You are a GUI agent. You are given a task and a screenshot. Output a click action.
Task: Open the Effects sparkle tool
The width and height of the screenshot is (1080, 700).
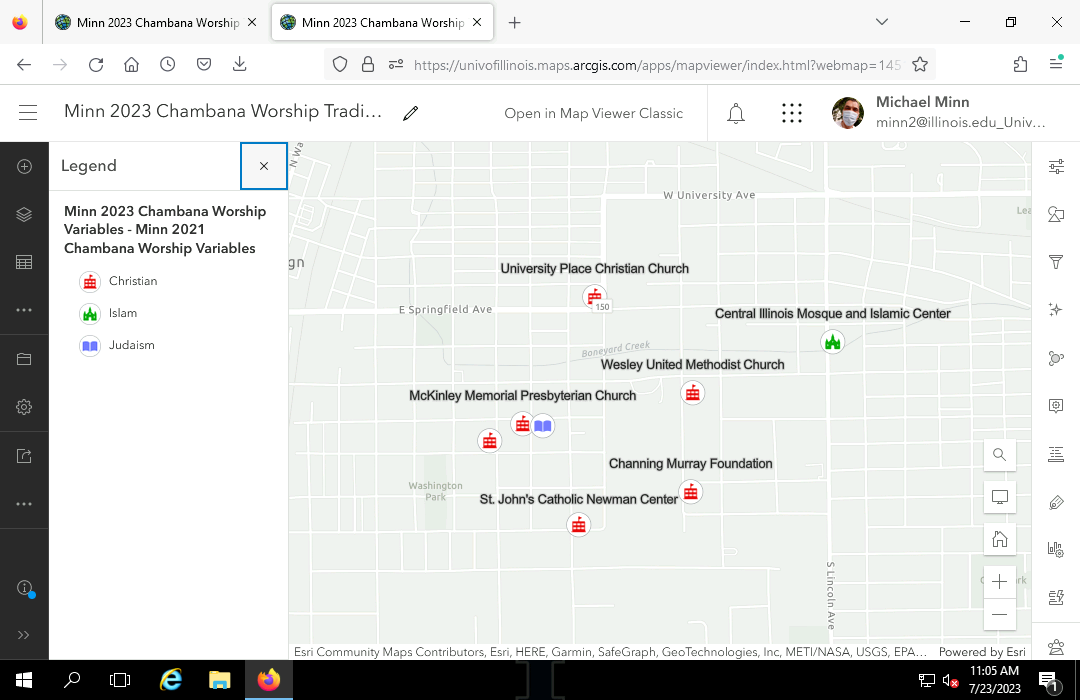coord(1055,310)
